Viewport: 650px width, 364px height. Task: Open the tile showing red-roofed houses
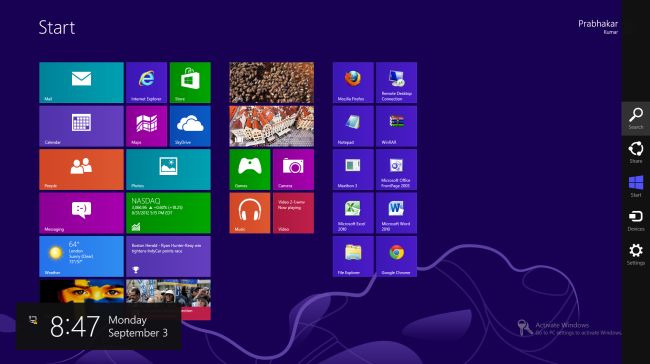(x=272, y=126)
